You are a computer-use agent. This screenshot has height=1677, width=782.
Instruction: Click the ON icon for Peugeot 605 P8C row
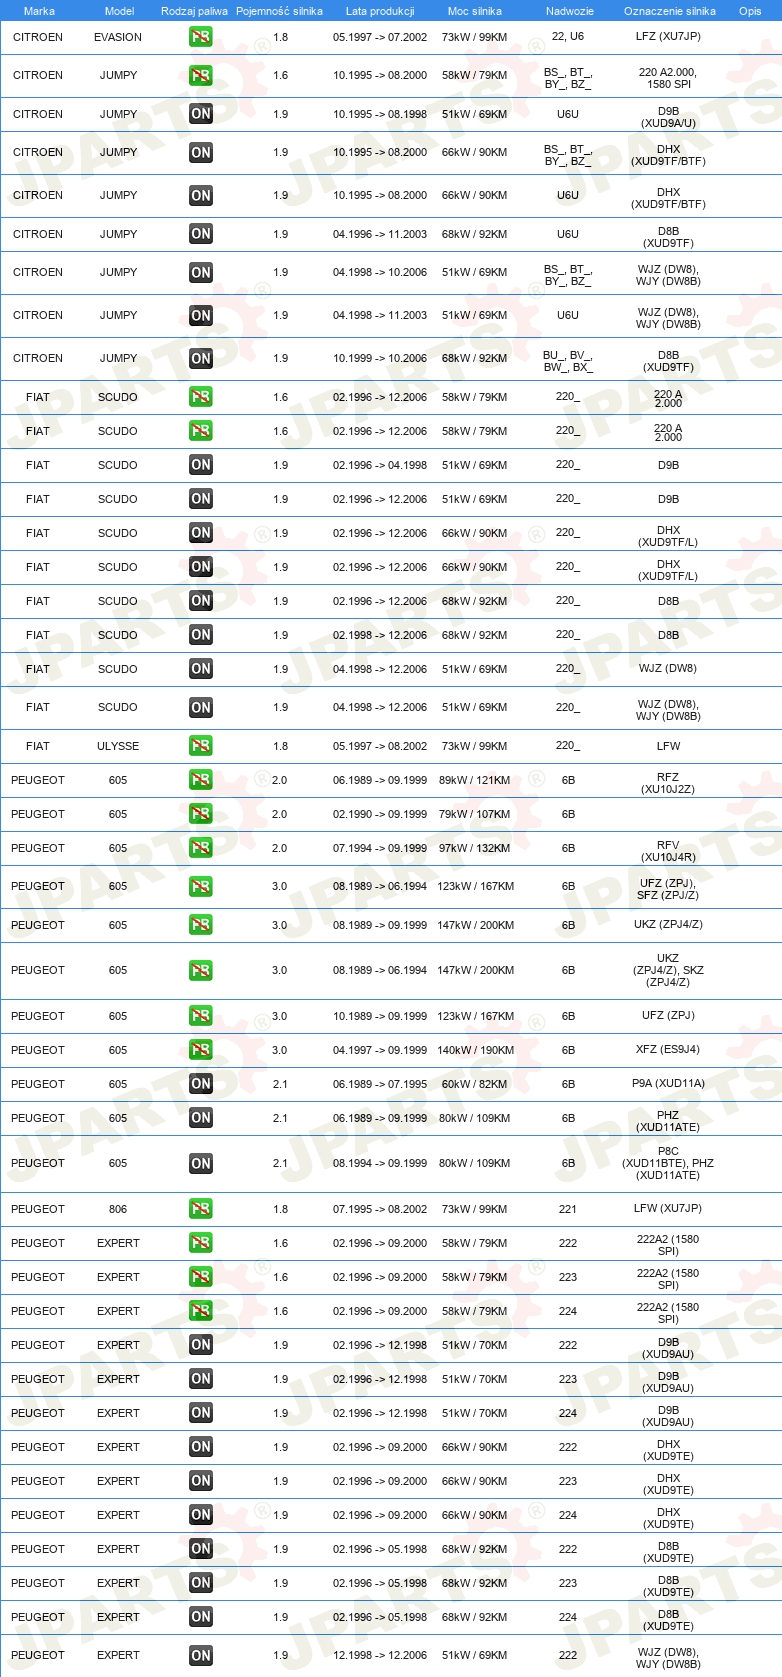201,1163
